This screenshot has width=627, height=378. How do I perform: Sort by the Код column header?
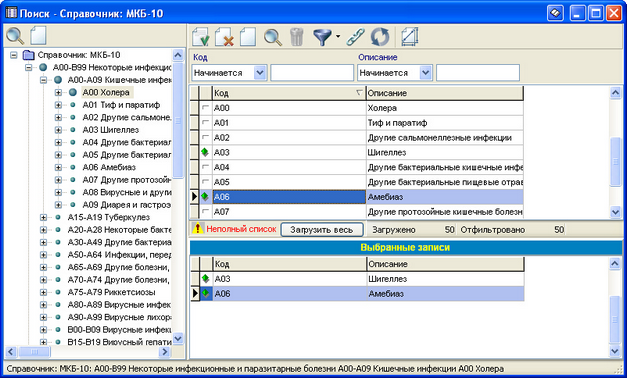289,93
